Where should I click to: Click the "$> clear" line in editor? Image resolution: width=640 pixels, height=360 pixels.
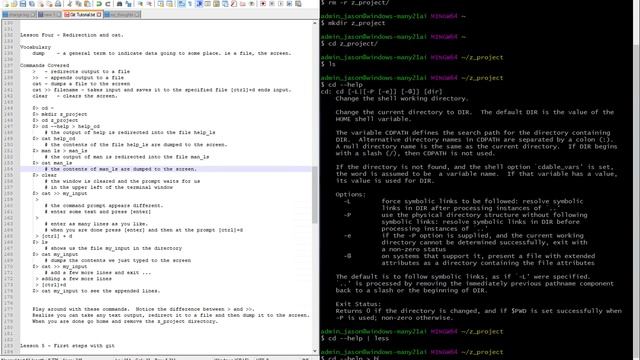pos(44,175)
